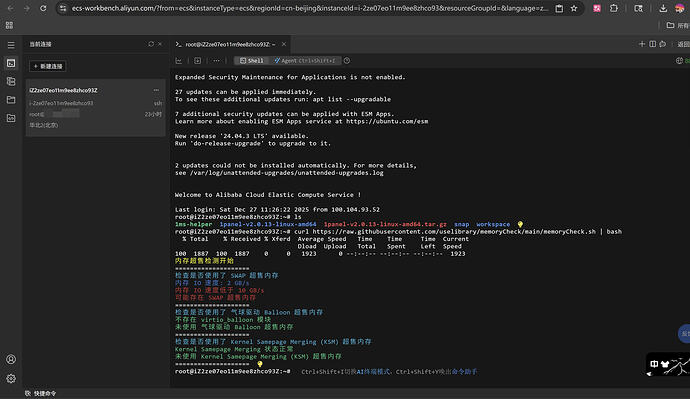
Task: Click the lightbulb hint above the prompt
Action: click(260, 364)
